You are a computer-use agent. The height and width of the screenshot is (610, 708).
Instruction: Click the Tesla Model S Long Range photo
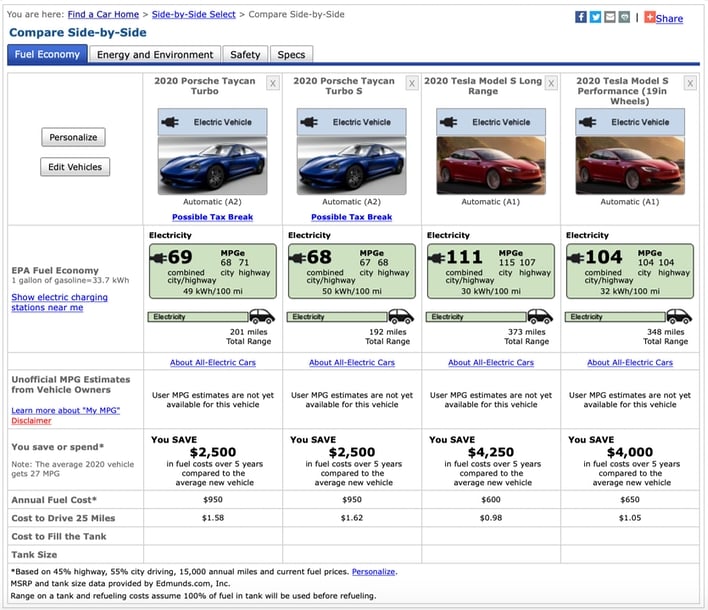(491, 166)
